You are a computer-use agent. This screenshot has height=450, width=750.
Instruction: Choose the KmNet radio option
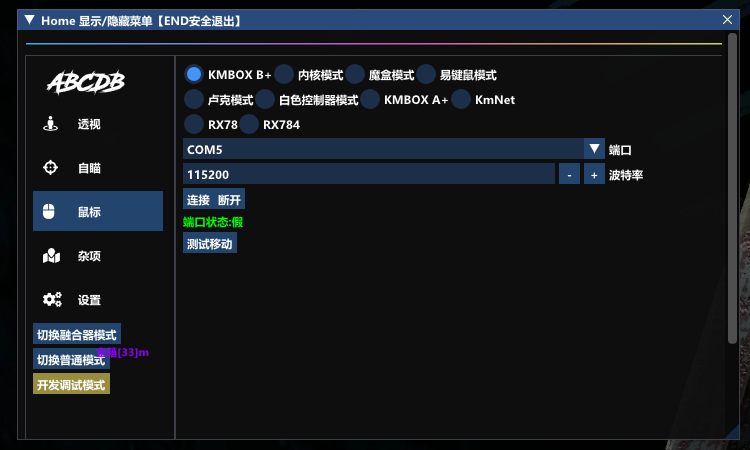461,99
